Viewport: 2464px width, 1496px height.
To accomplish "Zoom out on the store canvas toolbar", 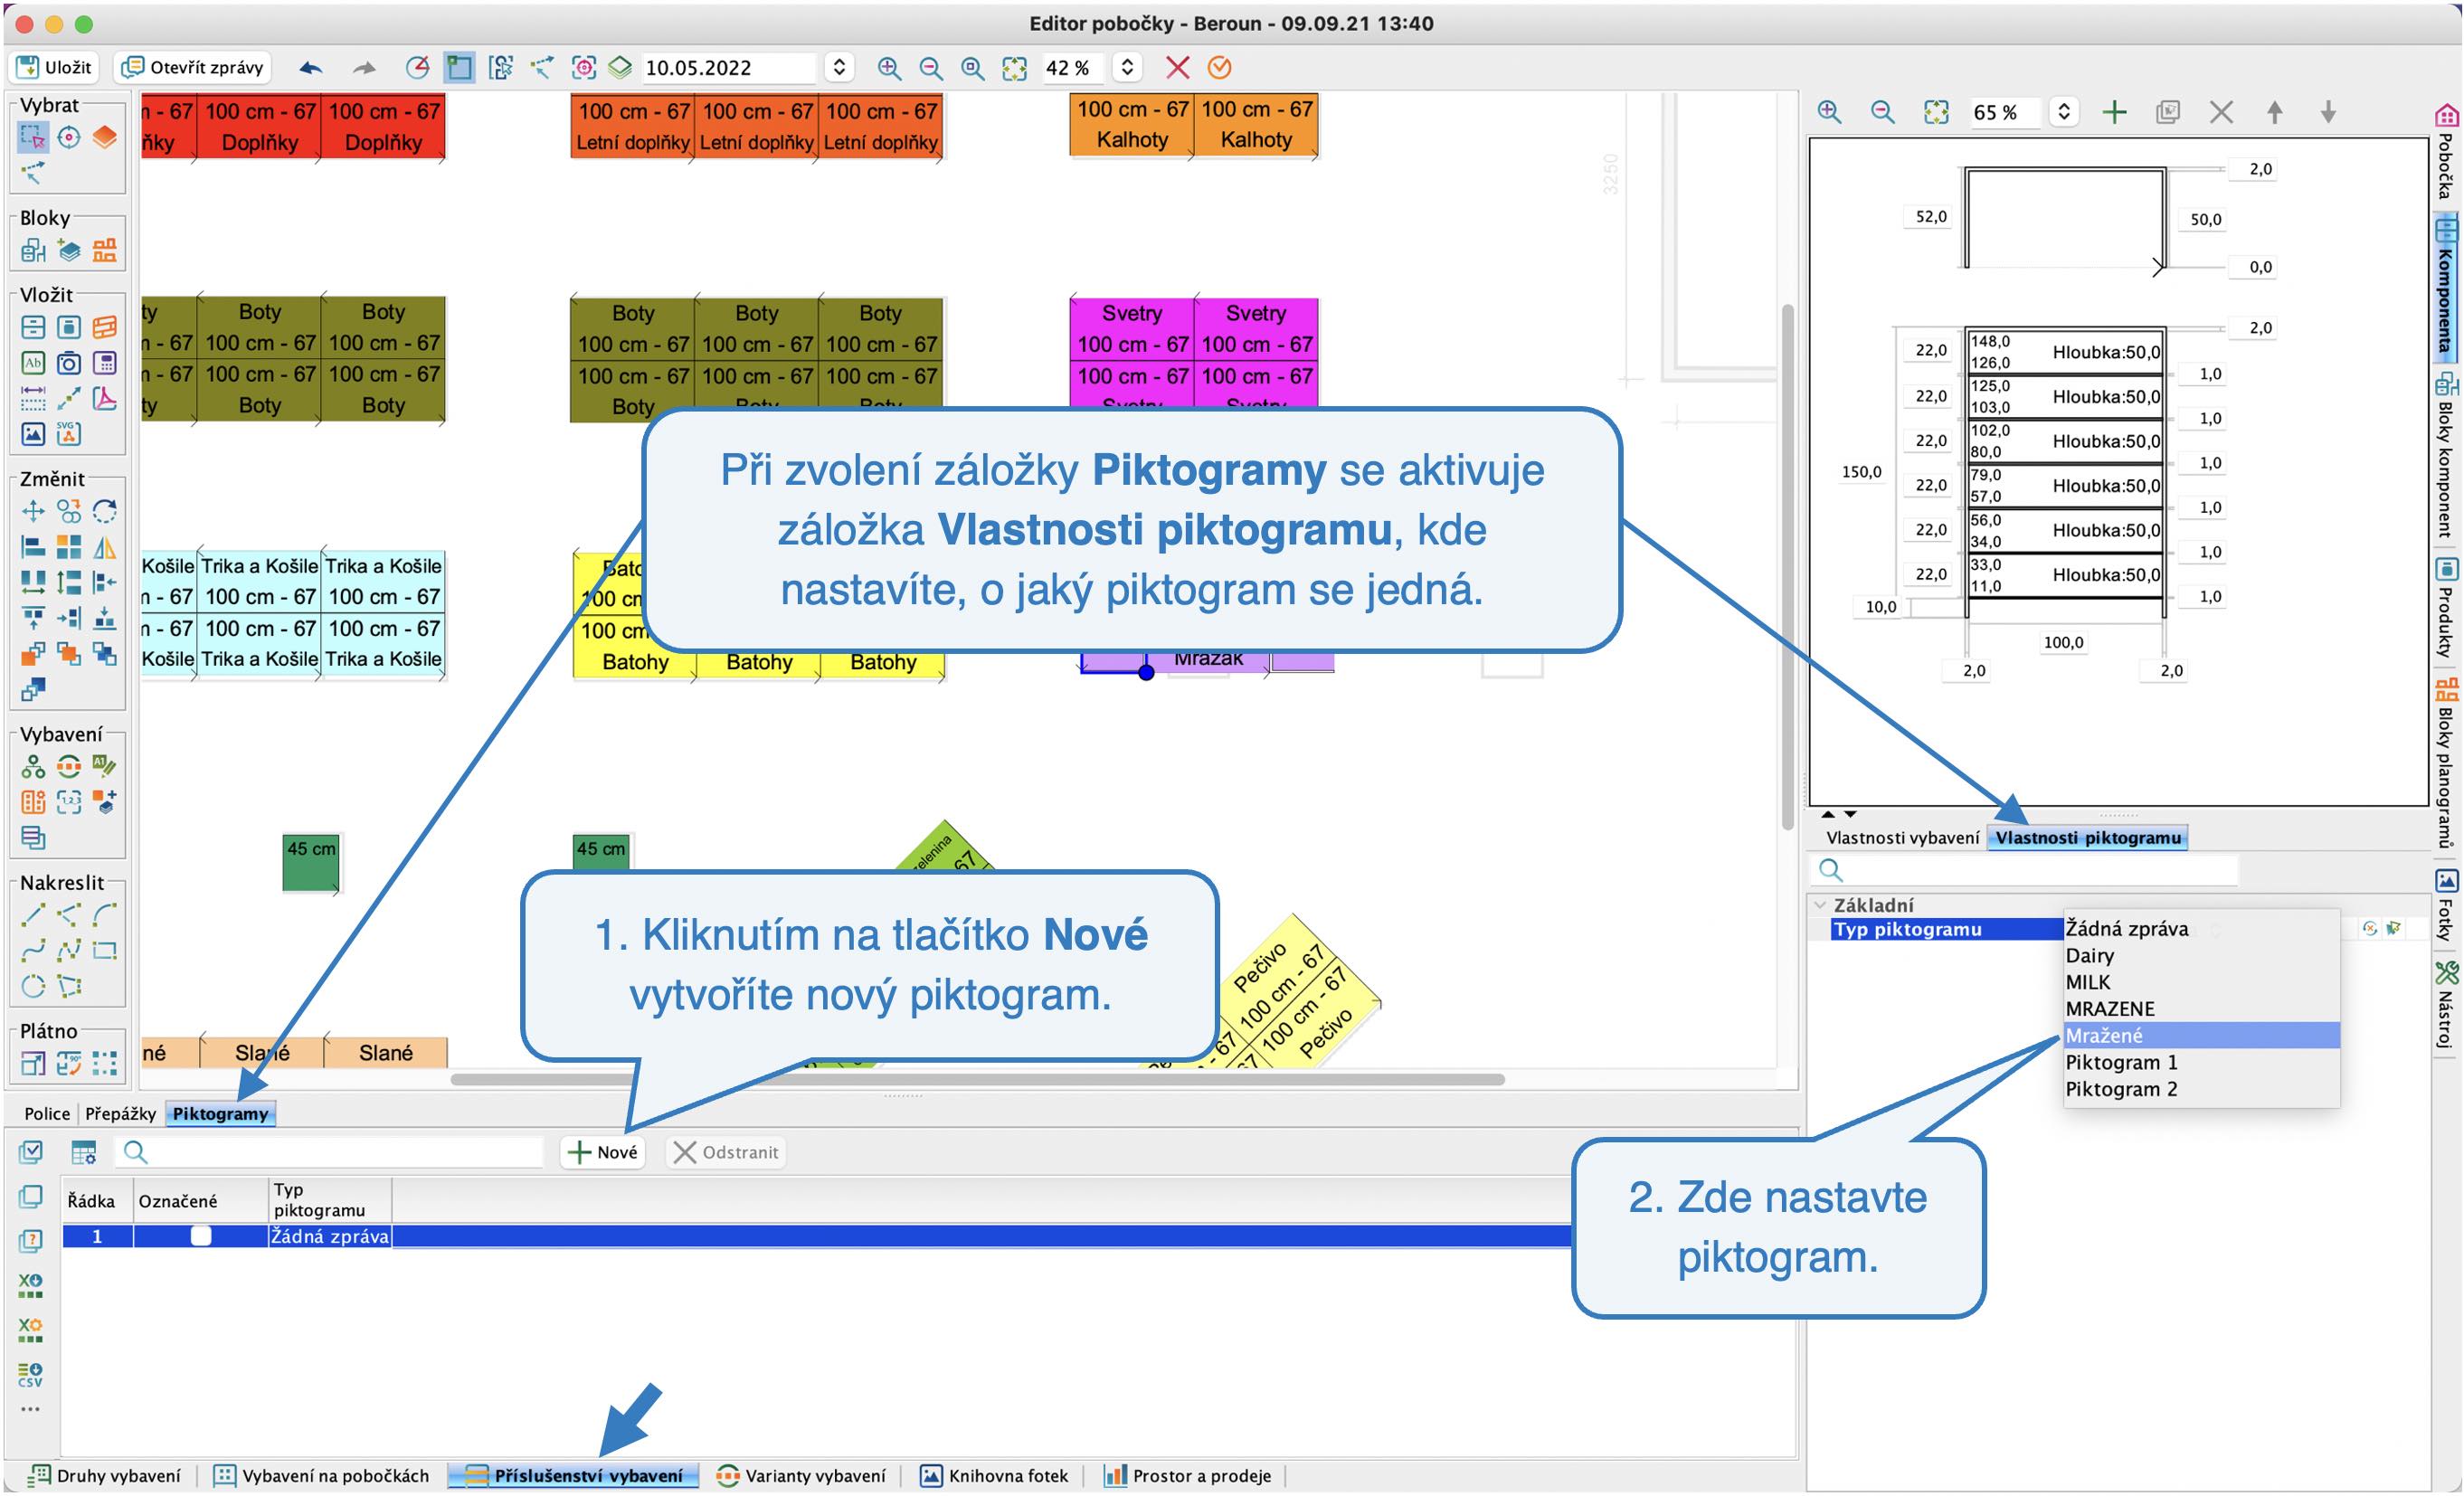I will (930, 67).
